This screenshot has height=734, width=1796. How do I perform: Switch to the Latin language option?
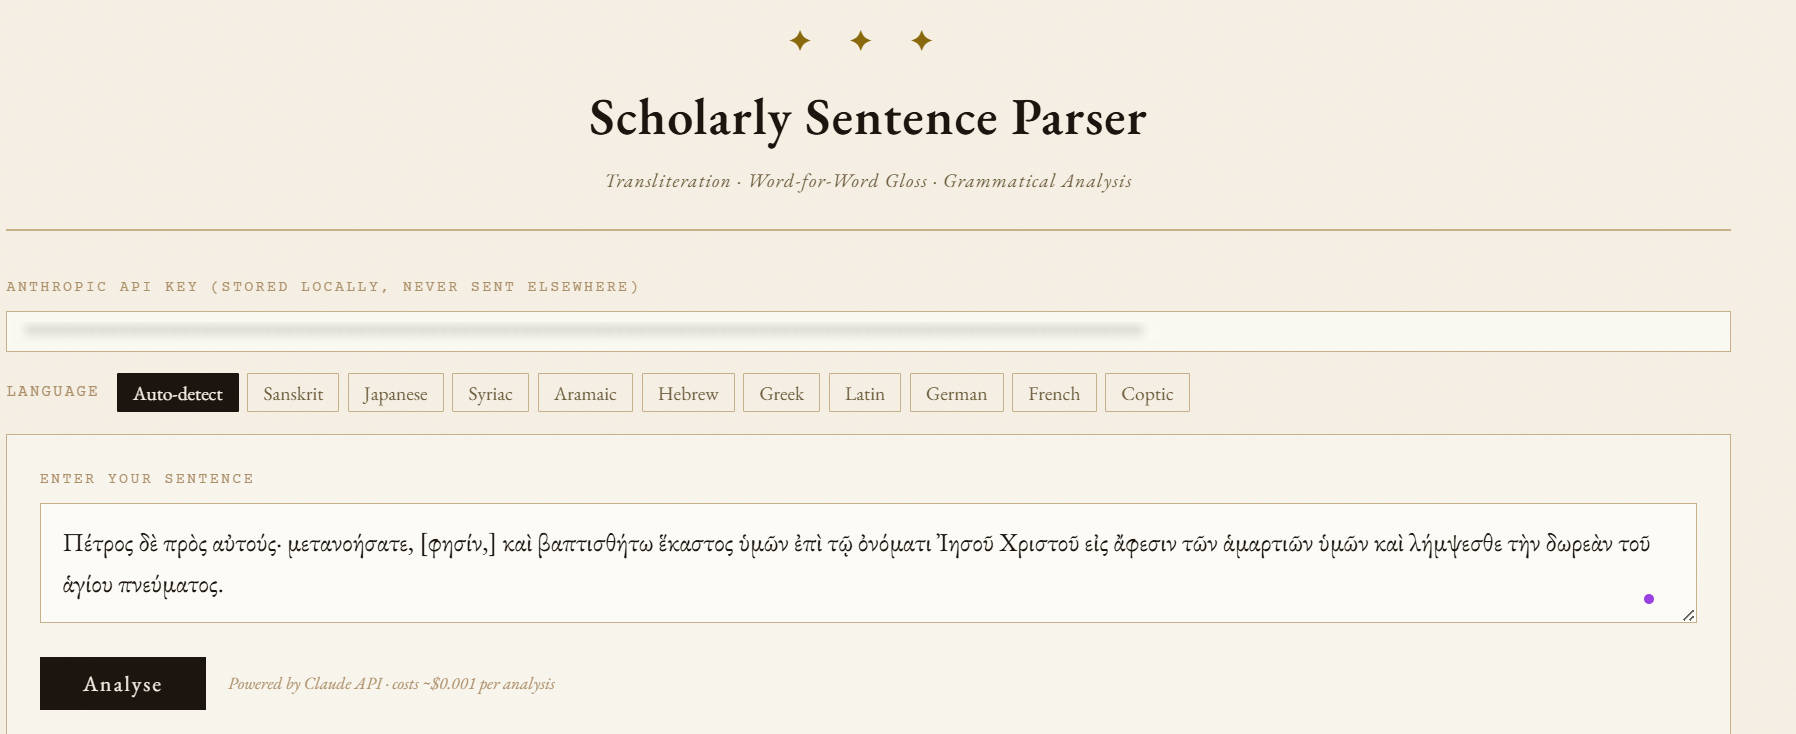[x=865, y=393]
